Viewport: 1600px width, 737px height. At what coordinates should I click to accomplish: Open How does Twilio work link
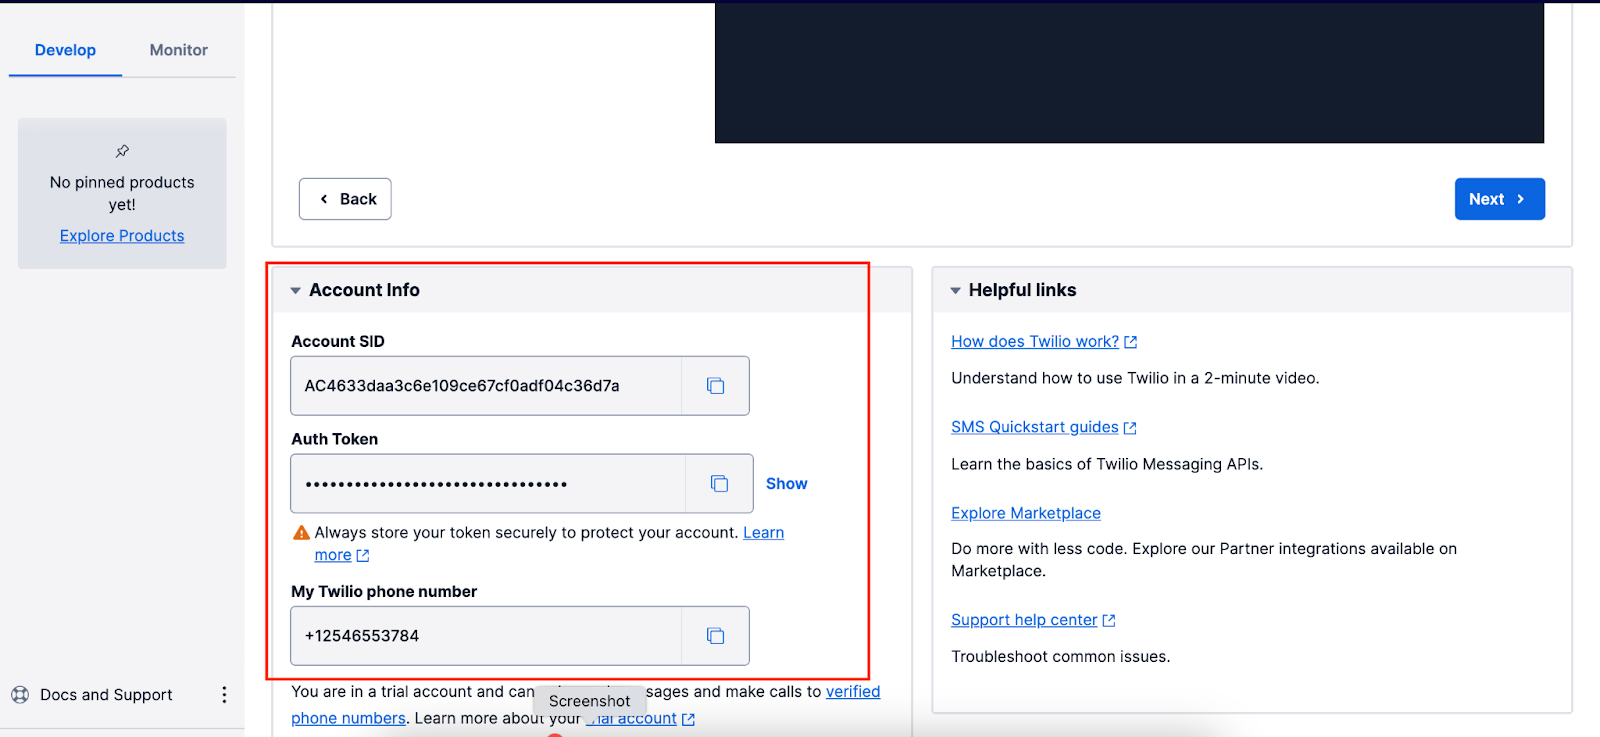pyautogui.click(x=1035, y=342)
